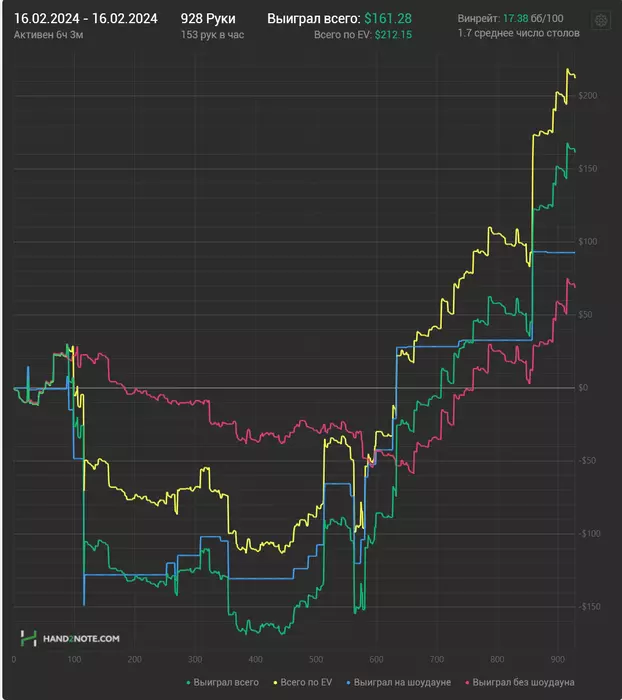Click the EV total value $212.15

tap(393, 35)
